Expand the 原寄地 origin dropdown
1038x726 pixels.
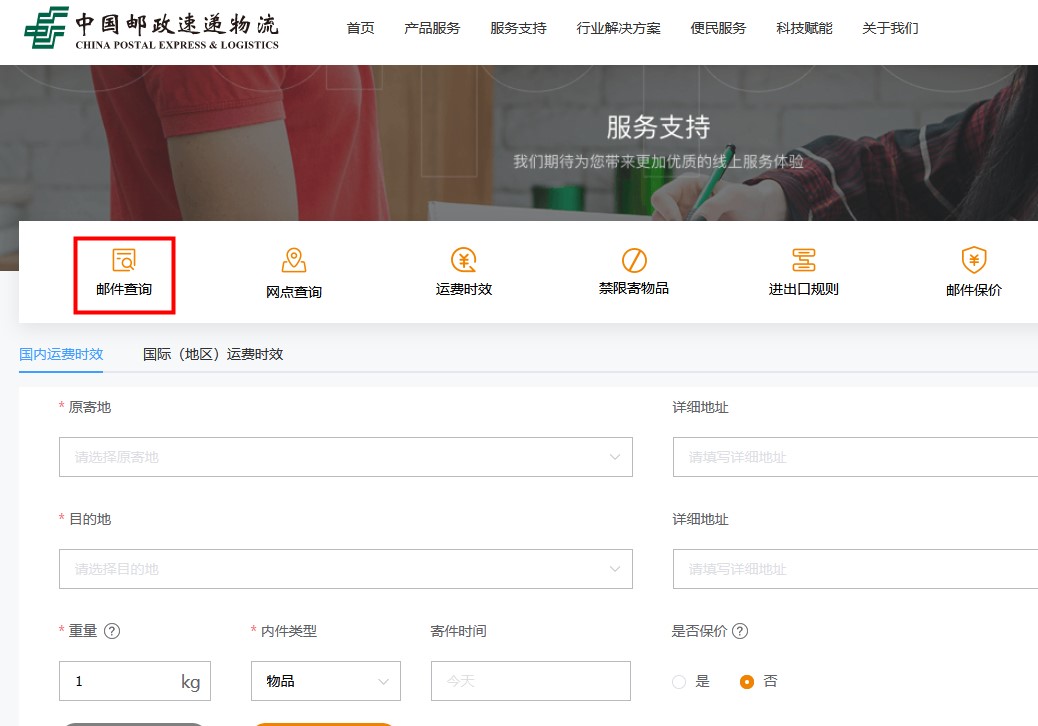point(345,457)
